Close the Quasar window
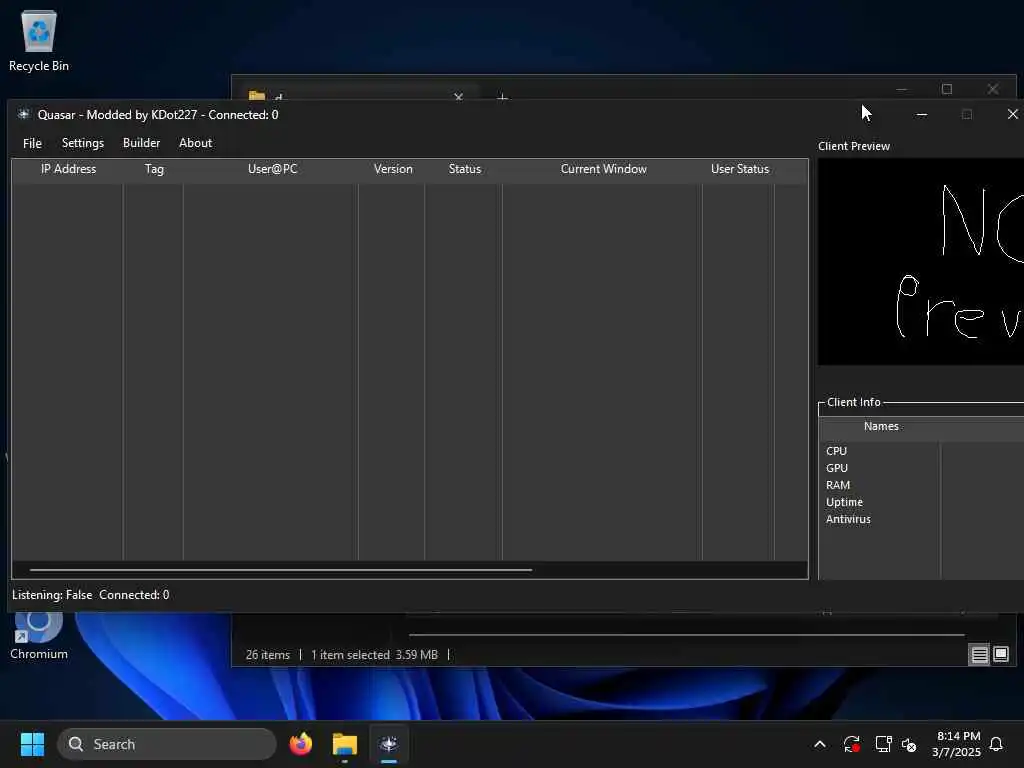1024x768 pixels. click(1012, 114)
